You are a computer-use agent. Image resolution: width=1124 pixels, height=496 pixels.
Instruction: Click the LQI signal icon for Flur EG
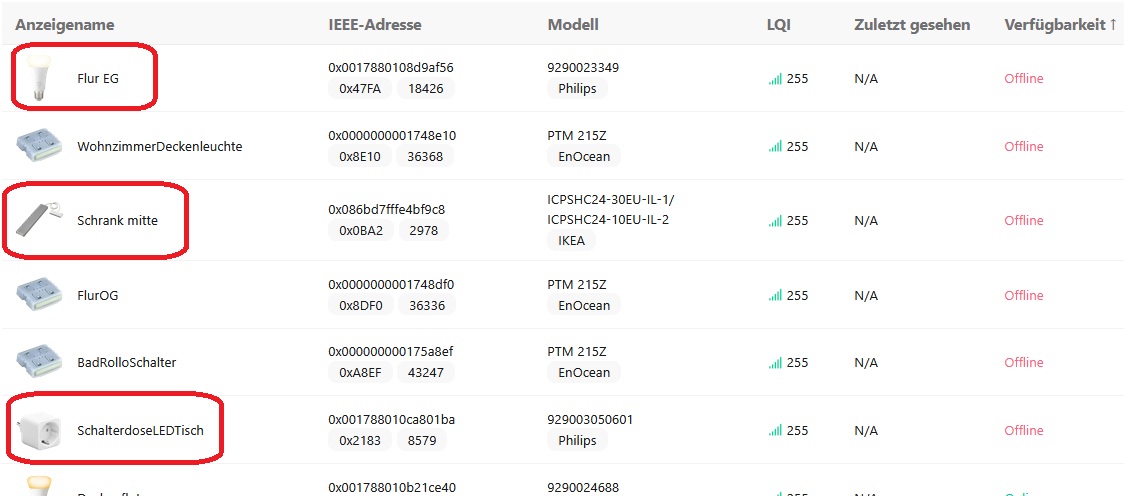[x=775, y=79]
